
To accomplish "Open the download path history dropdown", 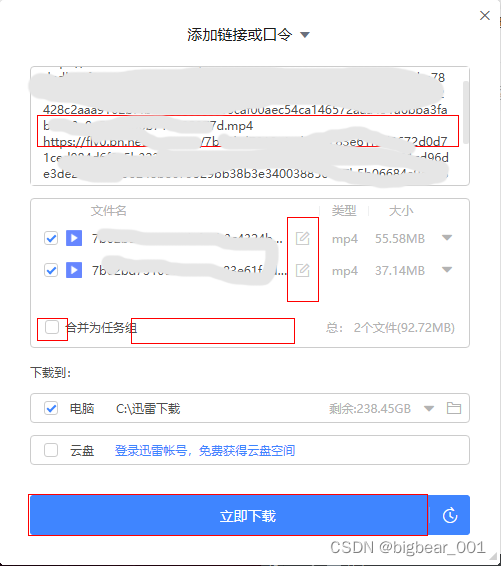I will coord(429,409).
